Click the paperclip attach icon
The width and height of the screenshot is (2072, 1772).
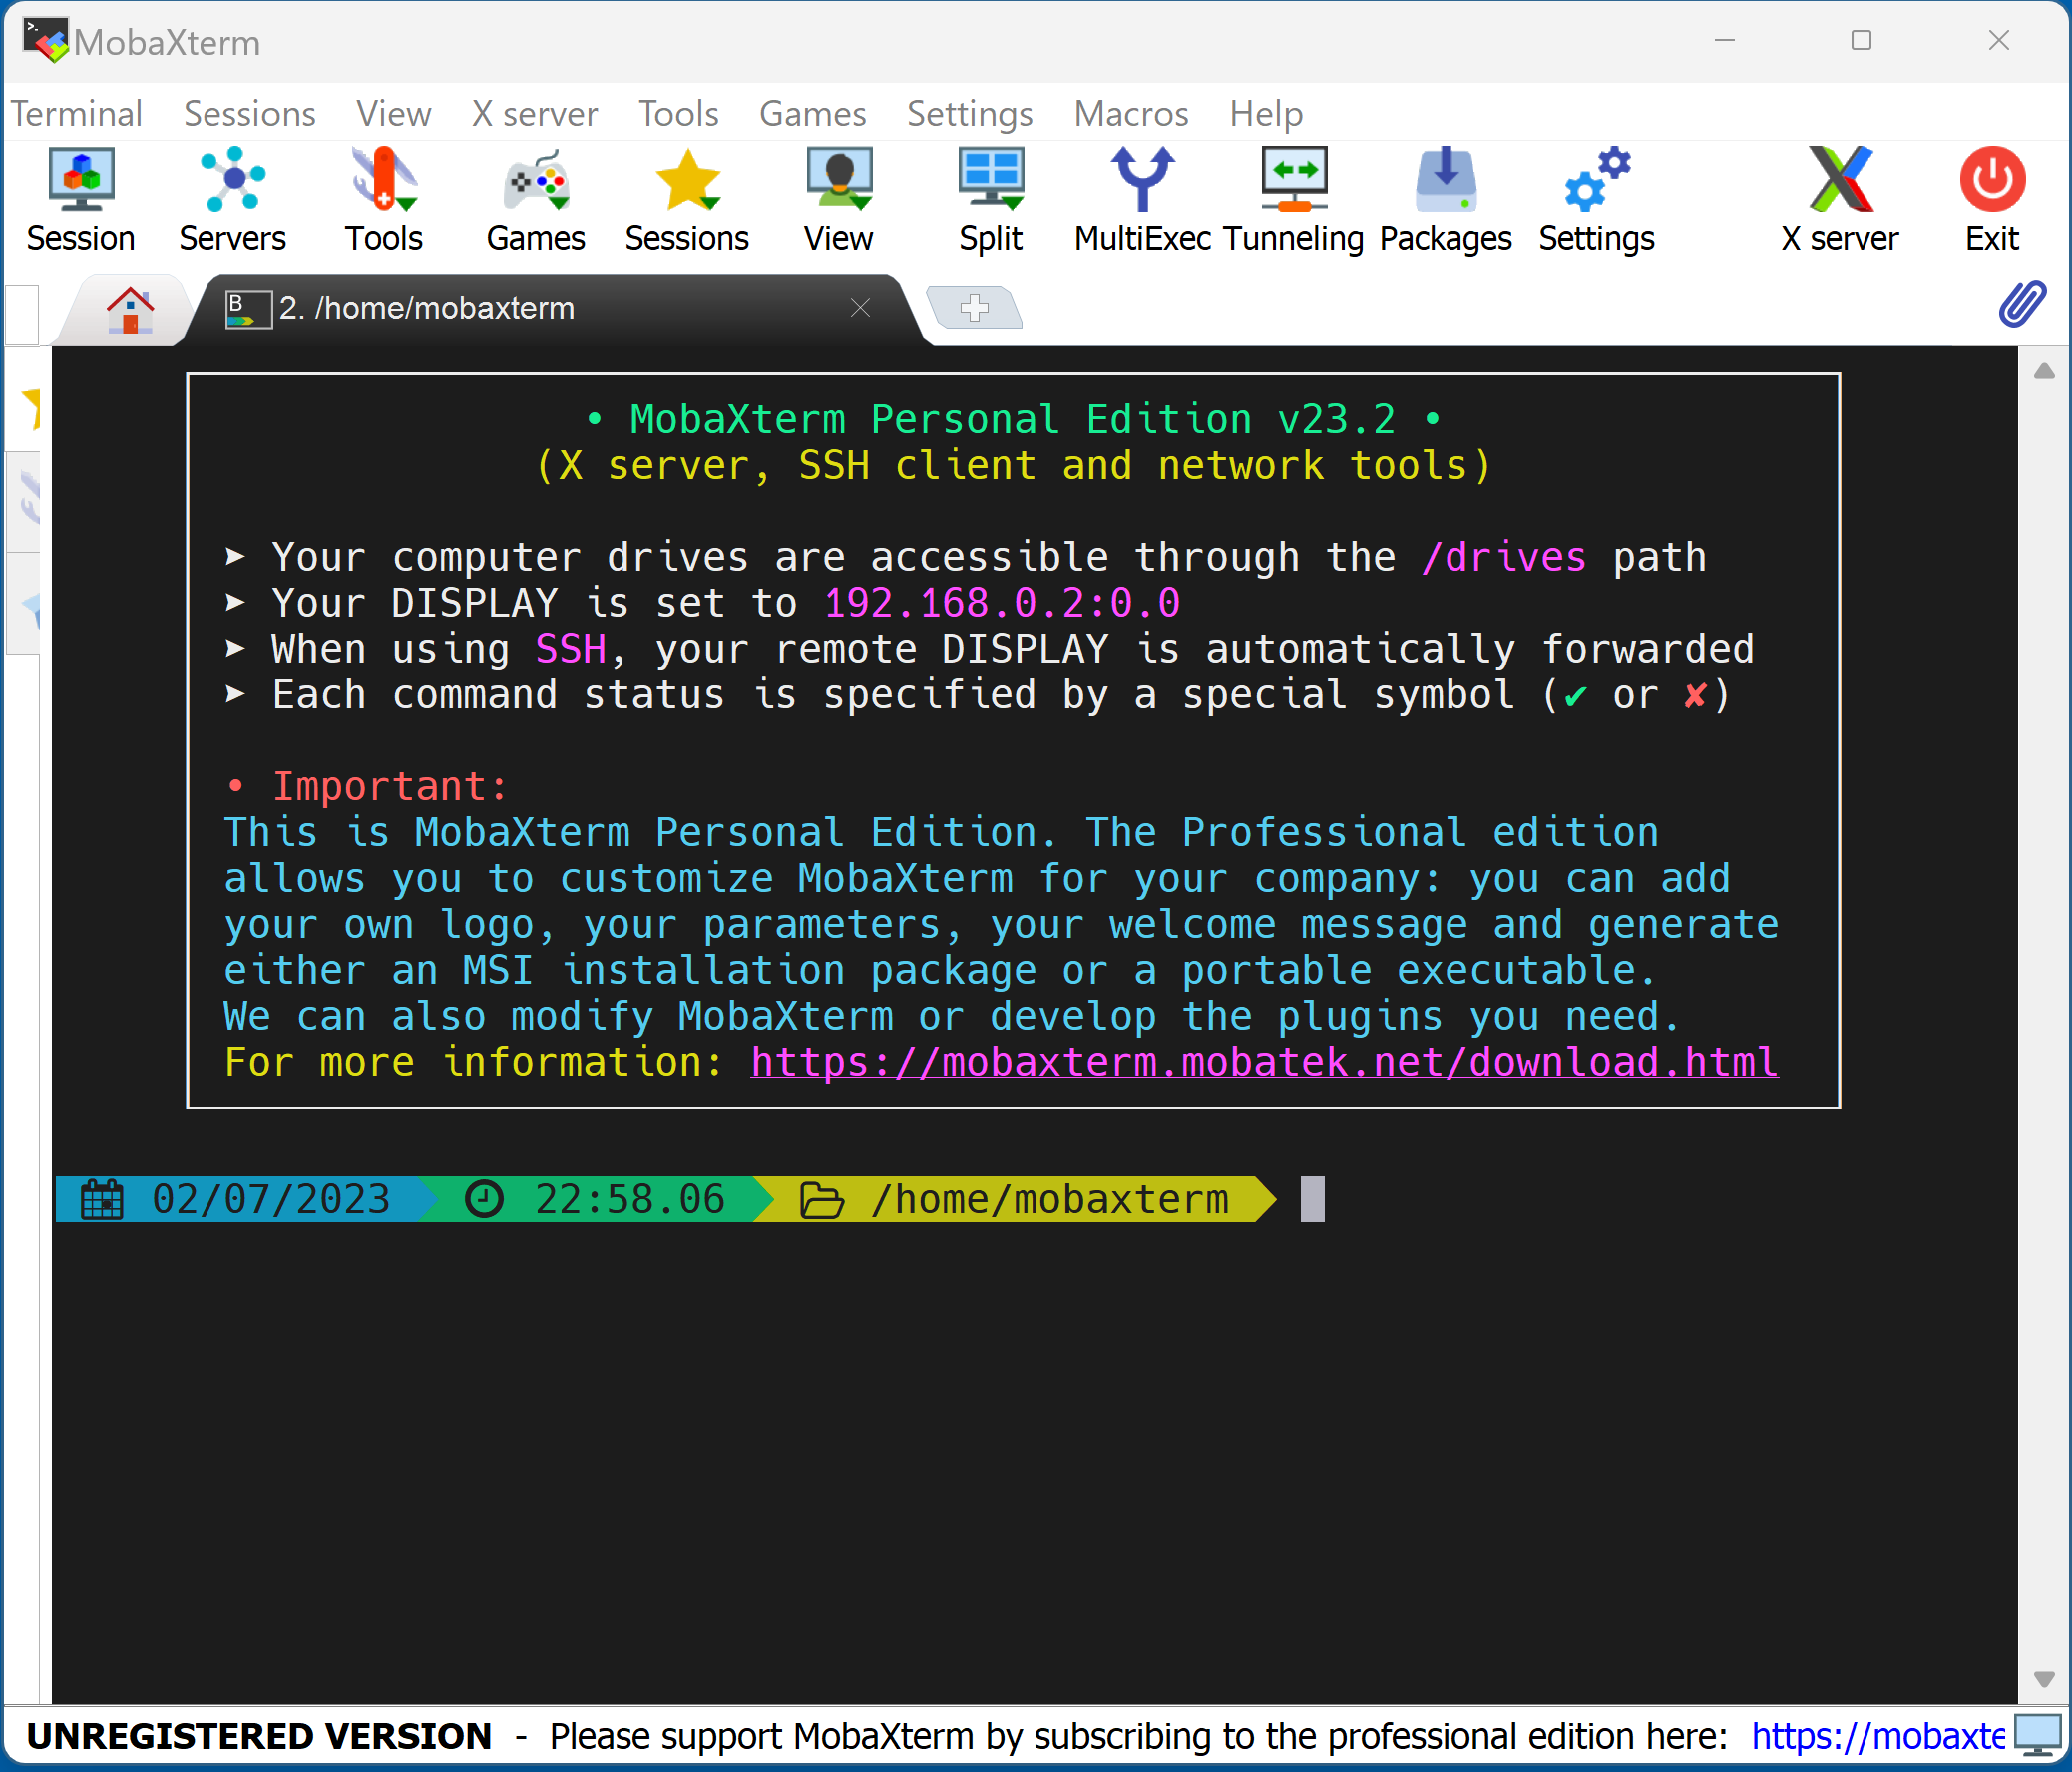2022,305
